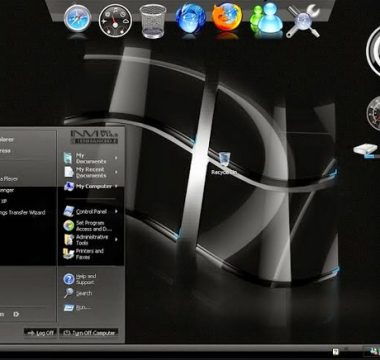Click the white system tray icon
Screen dimensions: 380x360
point(336,351)
